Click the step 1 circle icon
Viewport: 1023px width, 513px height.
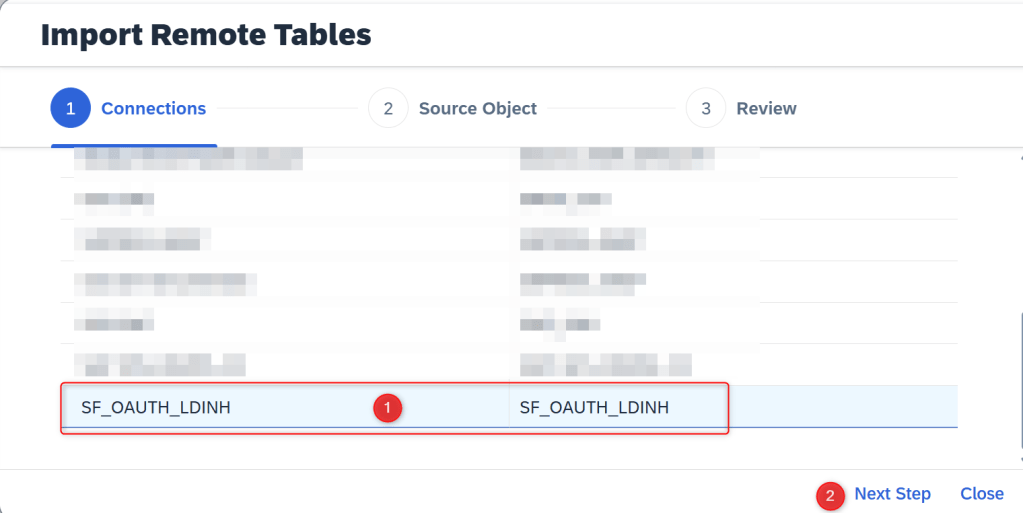(70, 109)
